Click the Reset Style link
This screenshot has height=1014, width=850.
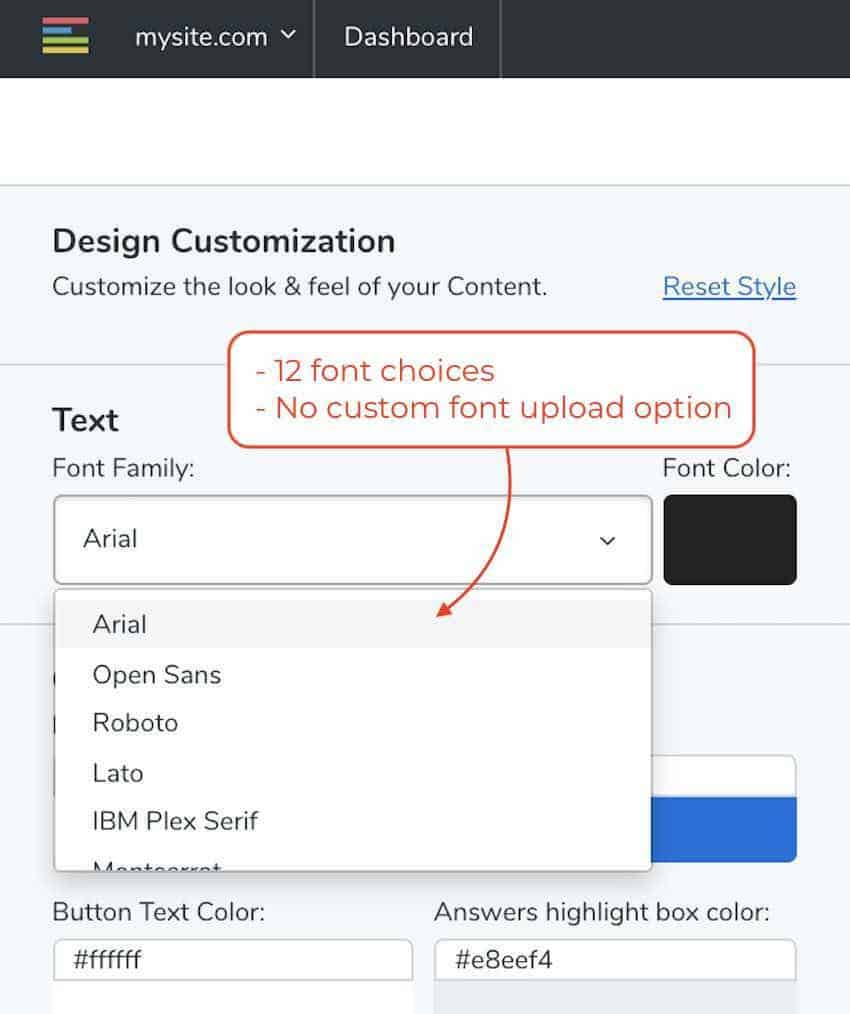pos(729,286)
